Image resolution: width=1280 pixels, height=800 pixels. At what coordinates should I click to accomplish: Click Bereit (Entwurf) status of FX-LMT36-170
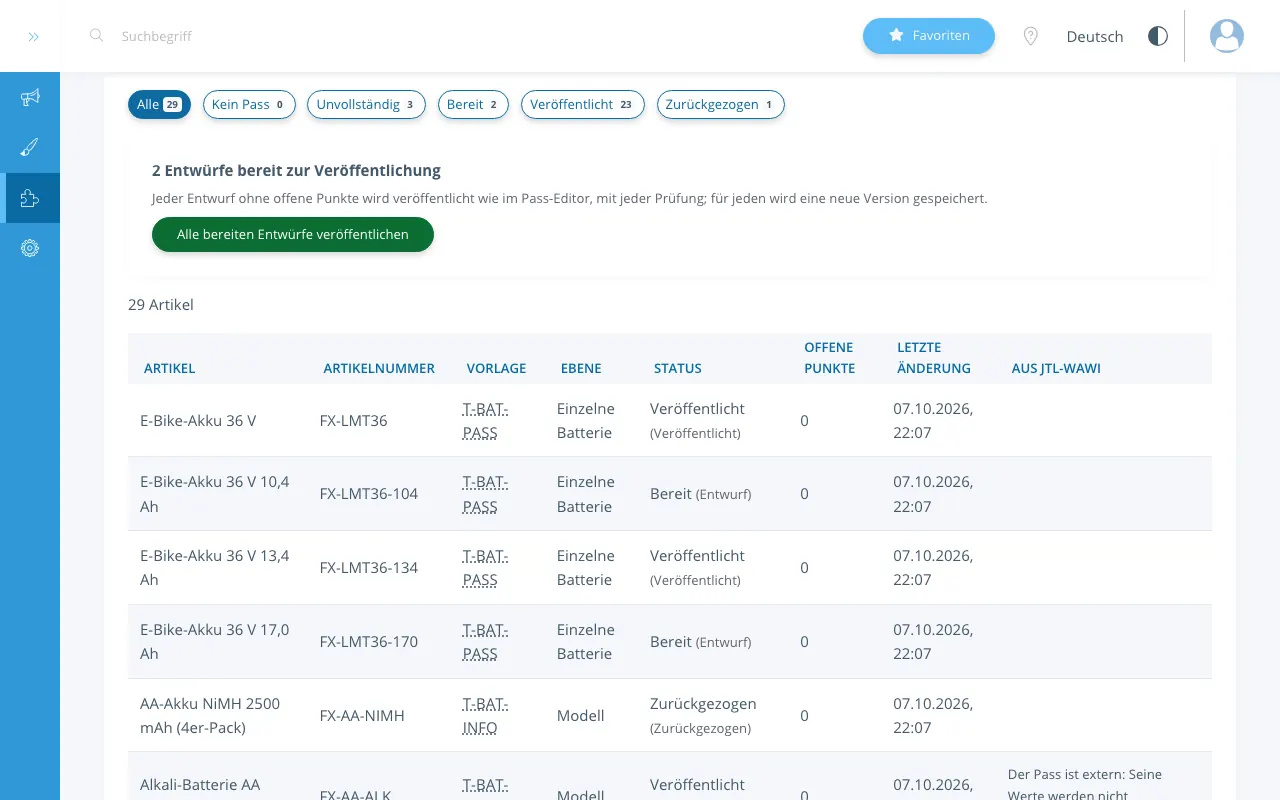(701, 641)
